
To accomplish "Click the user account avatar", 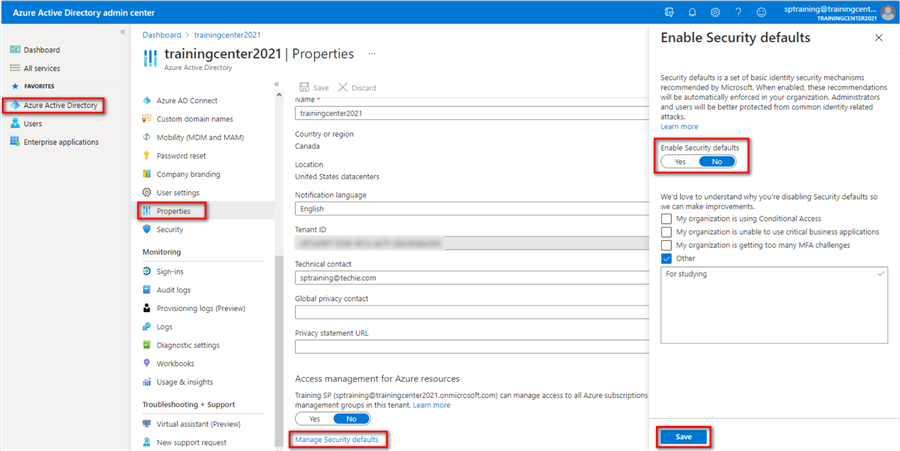I will pos(887,12).
